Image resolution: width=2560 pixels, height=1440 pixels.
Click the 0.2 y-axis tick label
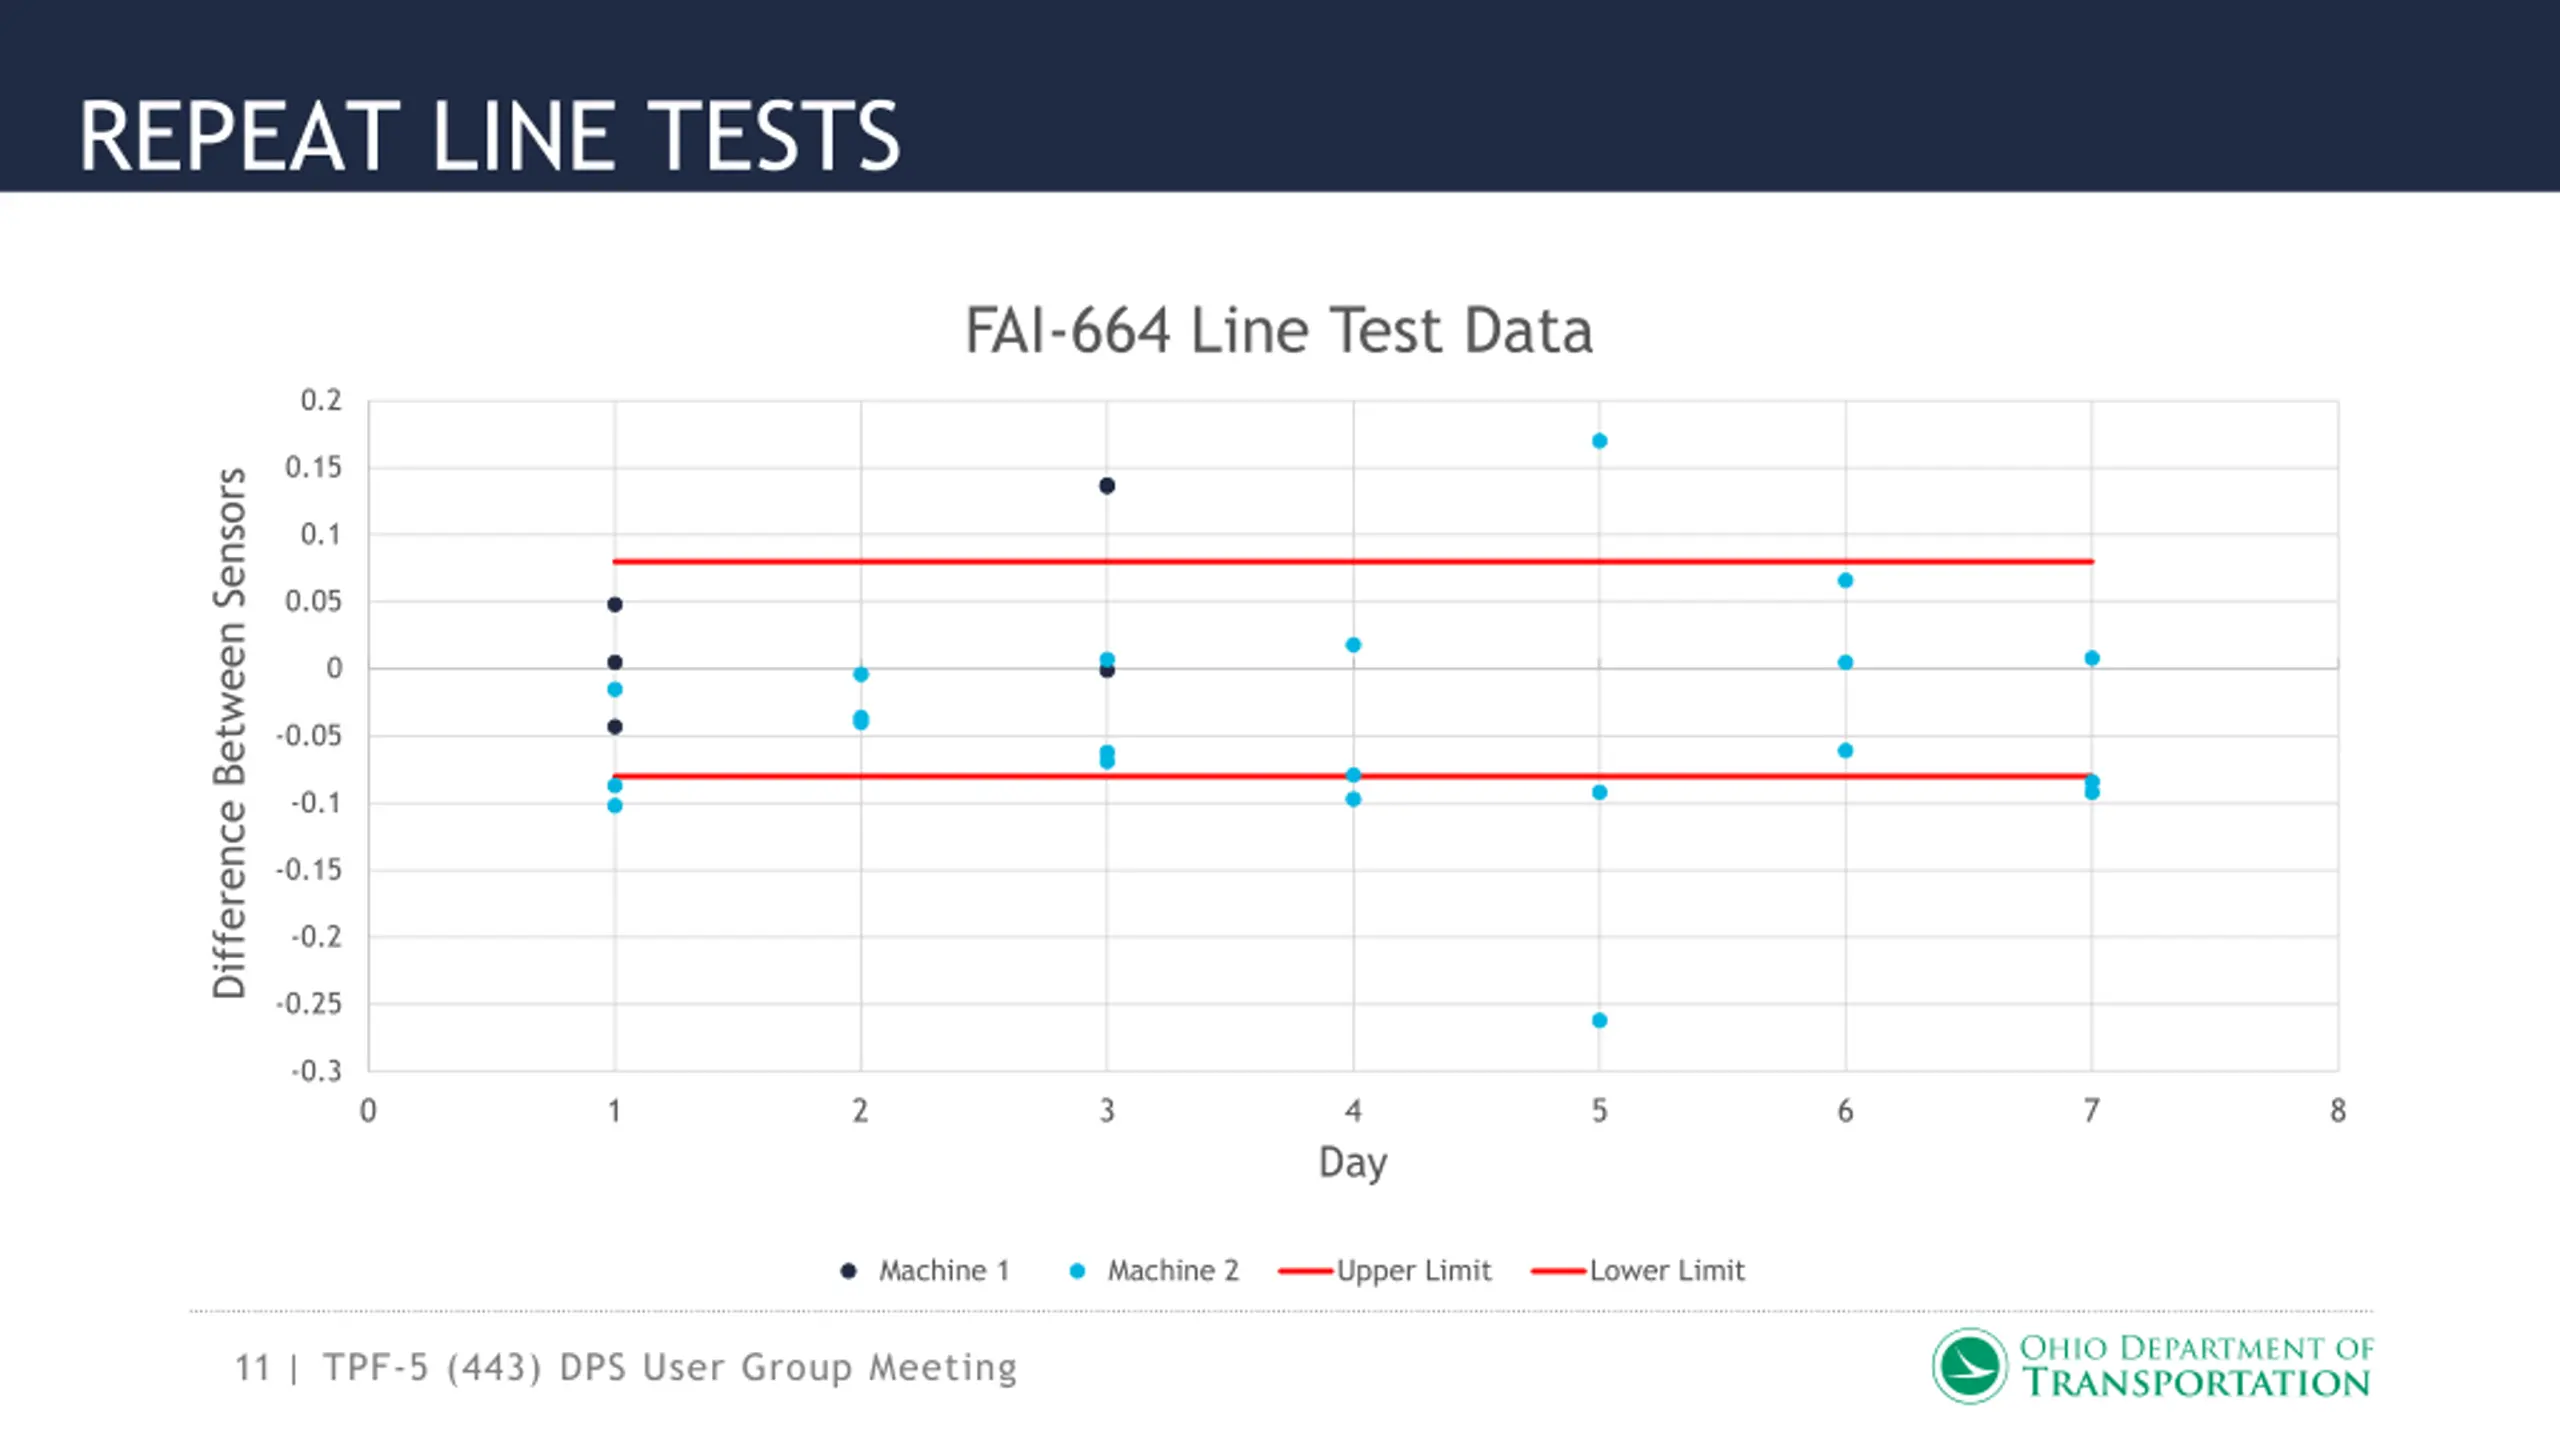coord(321,400)
